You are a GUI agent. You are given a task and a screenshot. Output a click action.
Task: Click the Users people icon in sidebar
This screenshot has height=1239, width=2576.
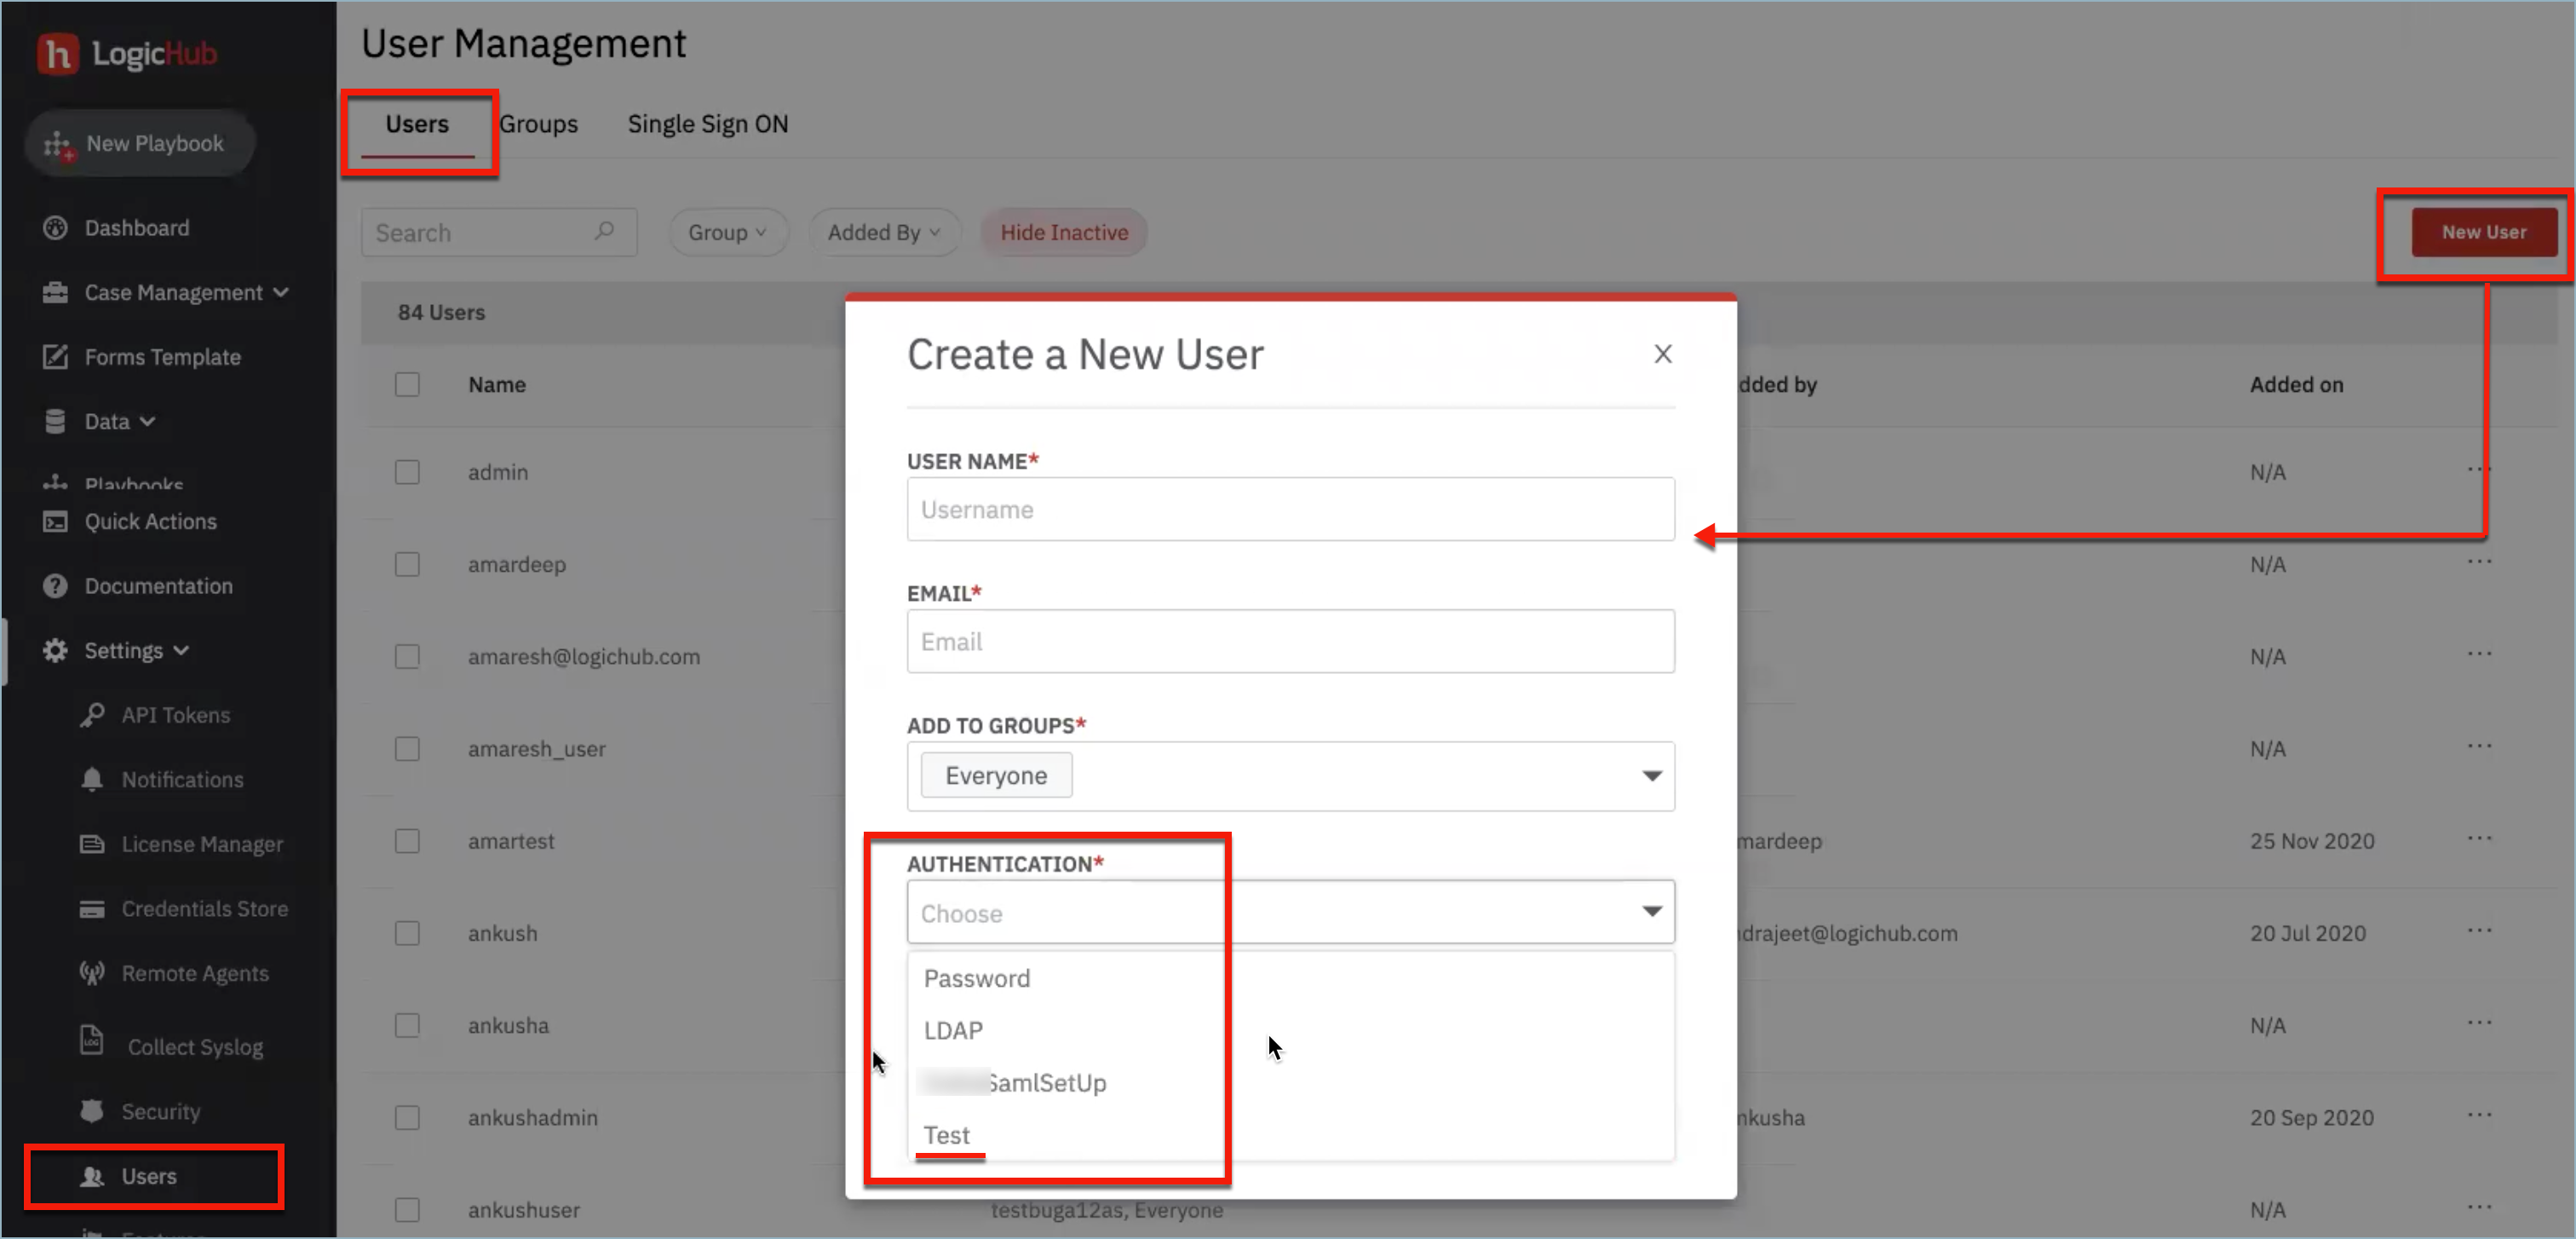tap(92, 1176)
